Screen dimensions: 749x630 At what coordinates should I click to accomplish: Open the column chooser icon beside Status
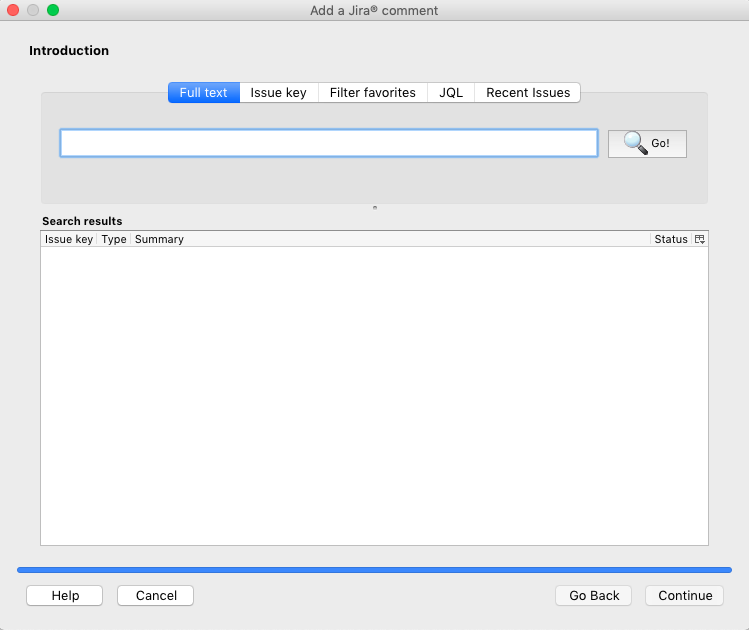(x=700, y=239)
